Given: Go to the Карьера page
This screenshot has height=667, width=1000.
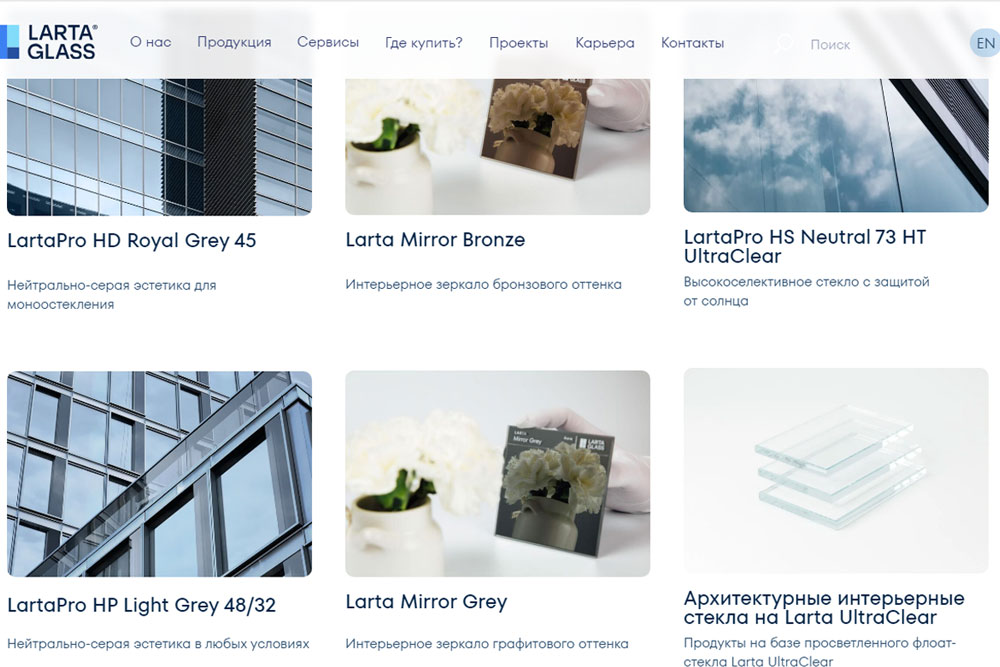Looking at the screenshot, I should [x=605, y=43].
